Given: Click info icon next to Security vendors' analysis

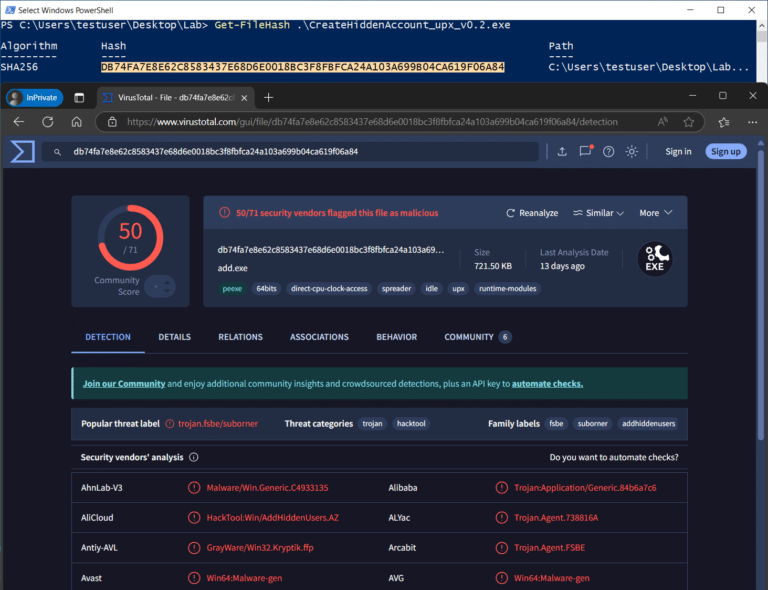Looking at the screenshot, I should coord(194,457).
